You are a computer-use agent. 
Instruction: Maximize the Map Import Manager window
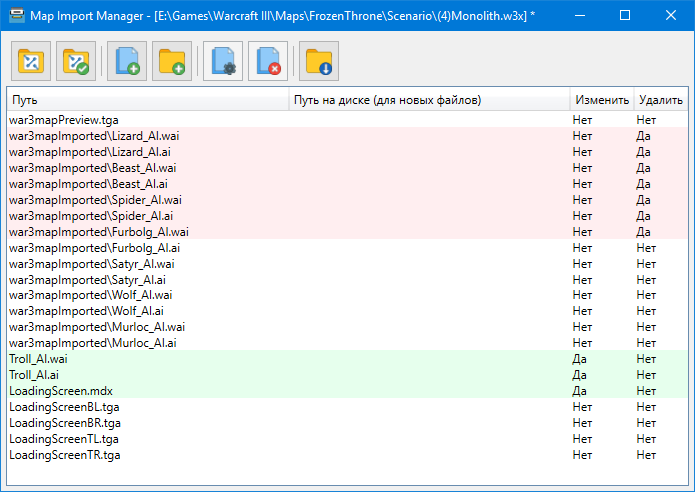point(625,16)
